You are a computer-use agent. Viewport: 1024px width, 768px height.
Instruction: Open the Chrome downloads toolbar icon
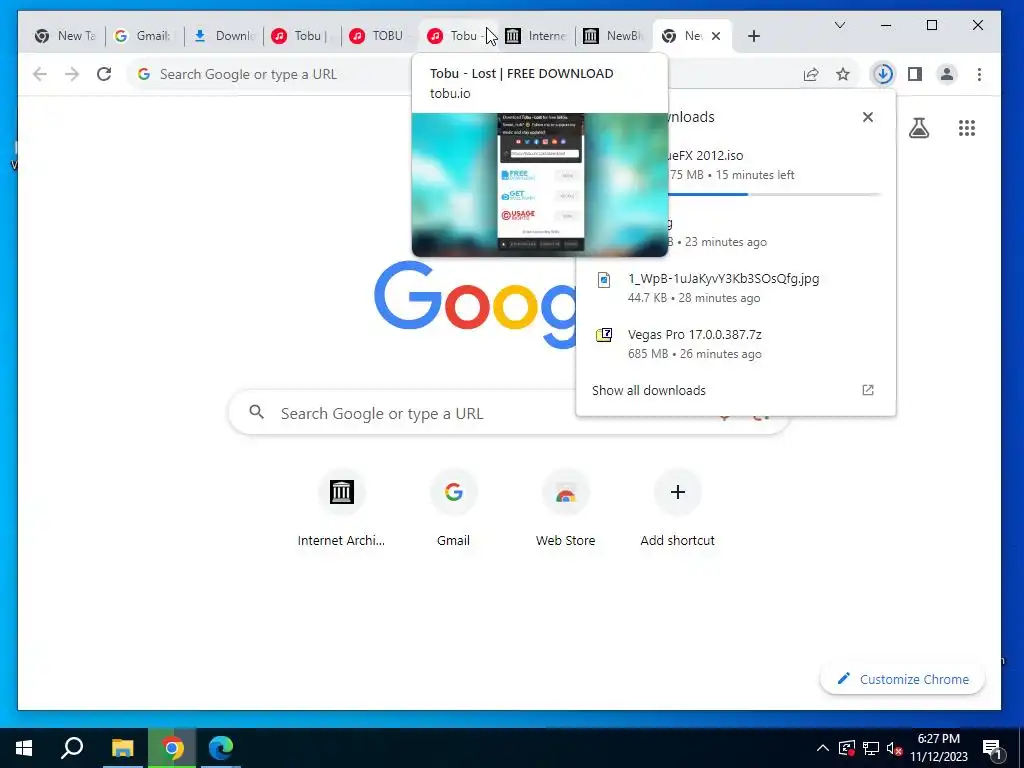click(883, 74)
